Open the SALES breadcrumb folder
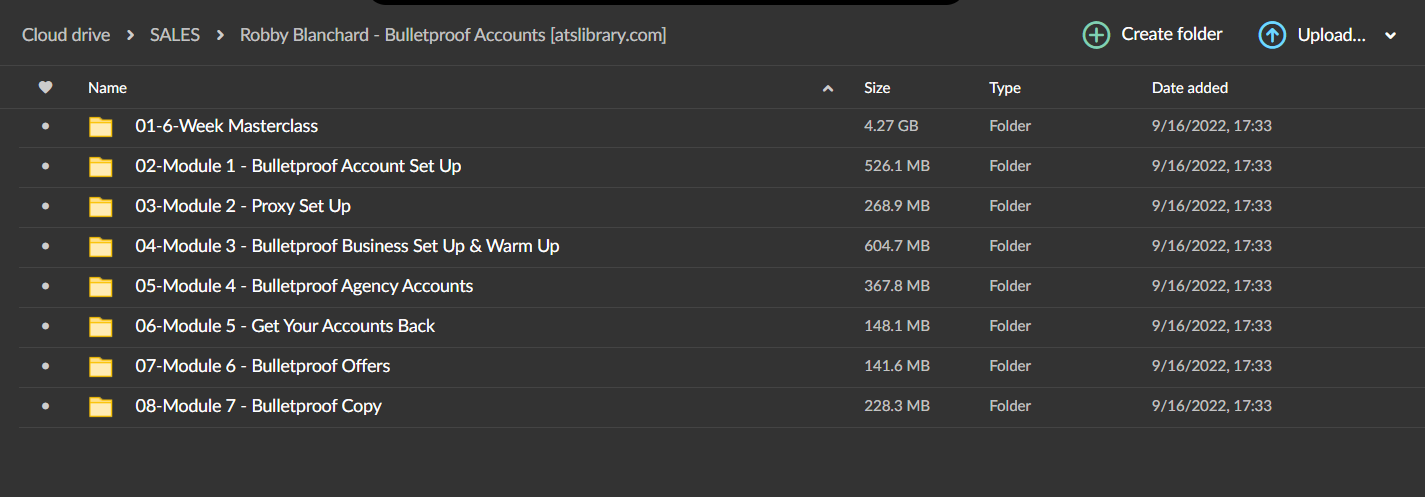1425x497 pixels. [175, 35]
